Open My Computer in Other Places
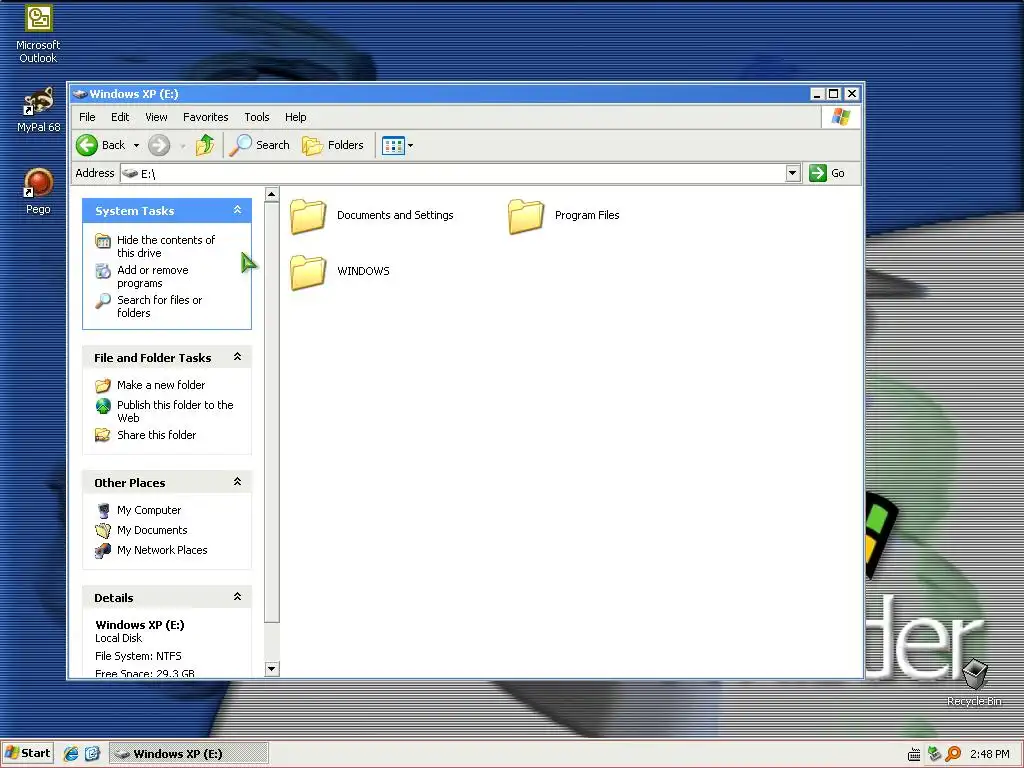The width and height of the screenshot is (1024, 768). (x=149, y=510)
